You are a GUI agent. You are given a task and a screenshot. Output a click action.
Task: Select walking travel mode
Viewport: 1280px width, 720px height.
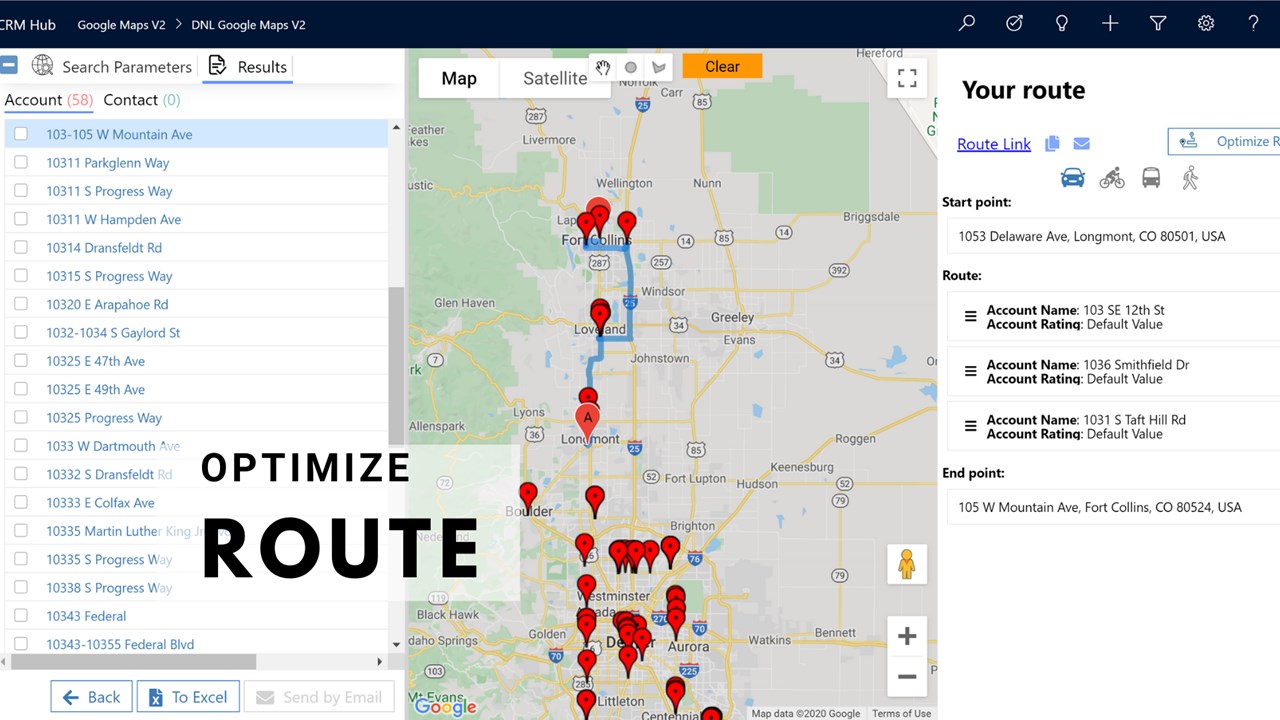pos(1190,178)
